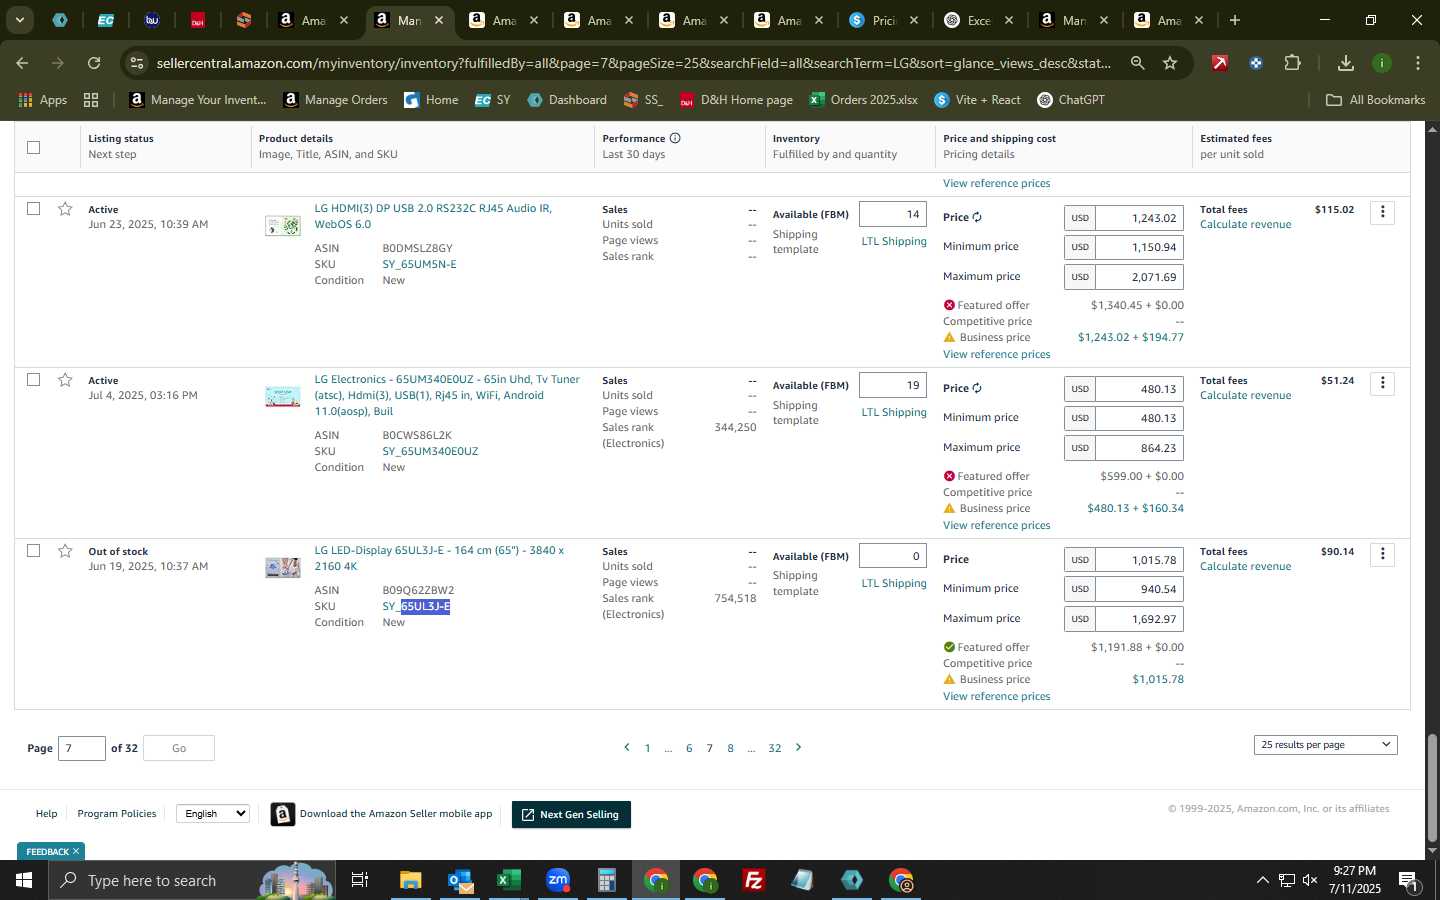Image resolution: width=1440 pixels, height=900 pixels.
Task: Click the refresh icon beside 480.13 Price
Action: click(x=977, y=388)
